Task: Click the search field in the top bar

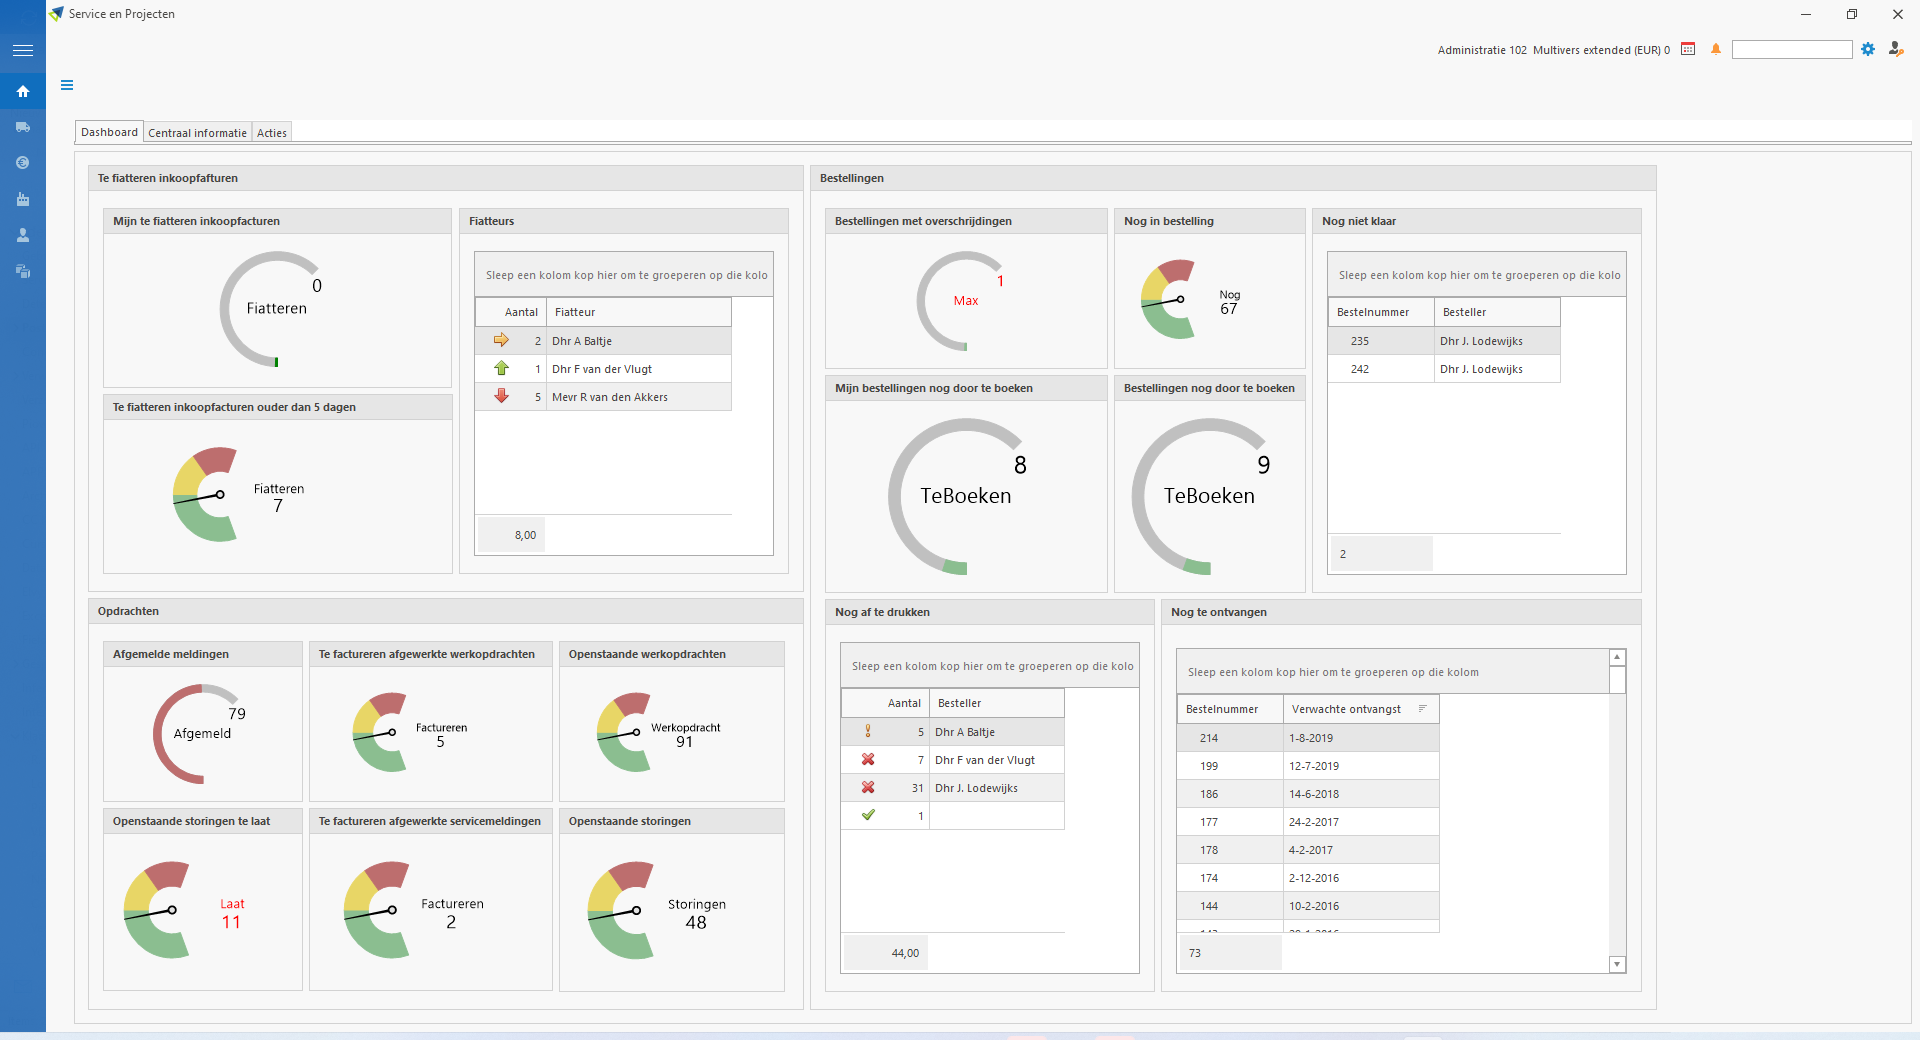Action: click(x=1791, y=50)
